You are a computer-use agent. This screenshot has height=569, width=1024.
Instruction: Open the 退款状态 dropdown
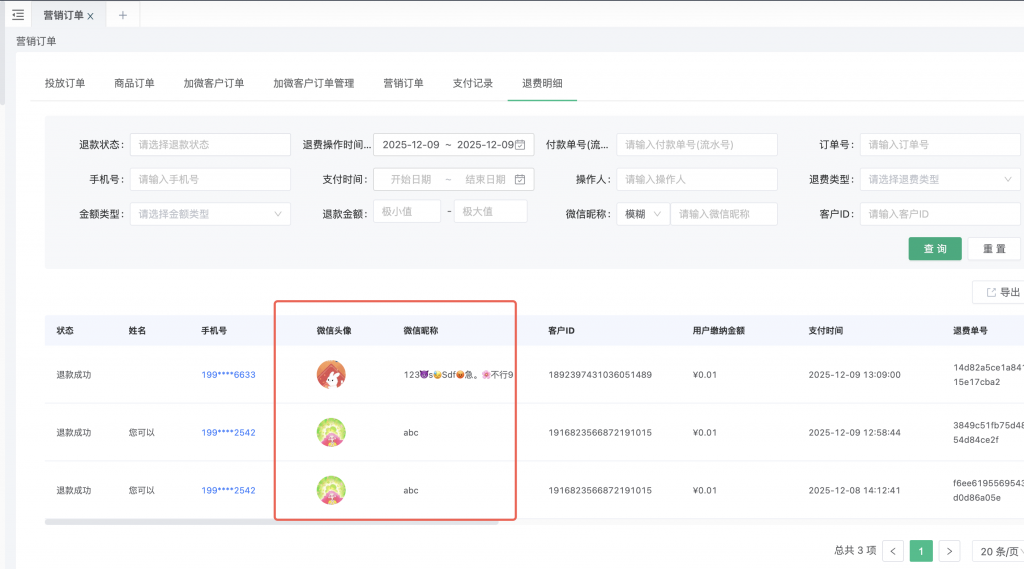click(x=210, y=144)
